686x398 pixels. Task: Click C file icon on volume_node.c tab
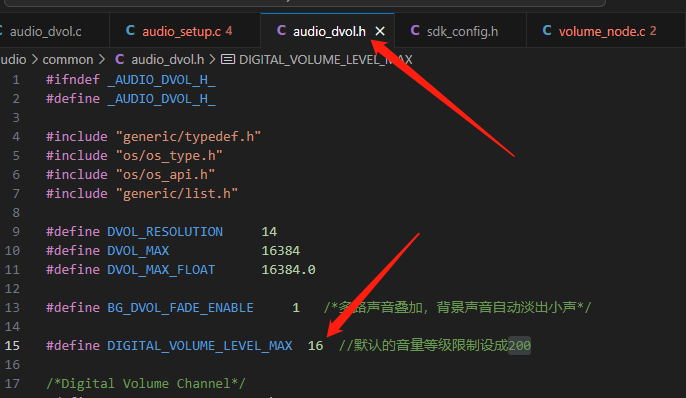[547, 31]
